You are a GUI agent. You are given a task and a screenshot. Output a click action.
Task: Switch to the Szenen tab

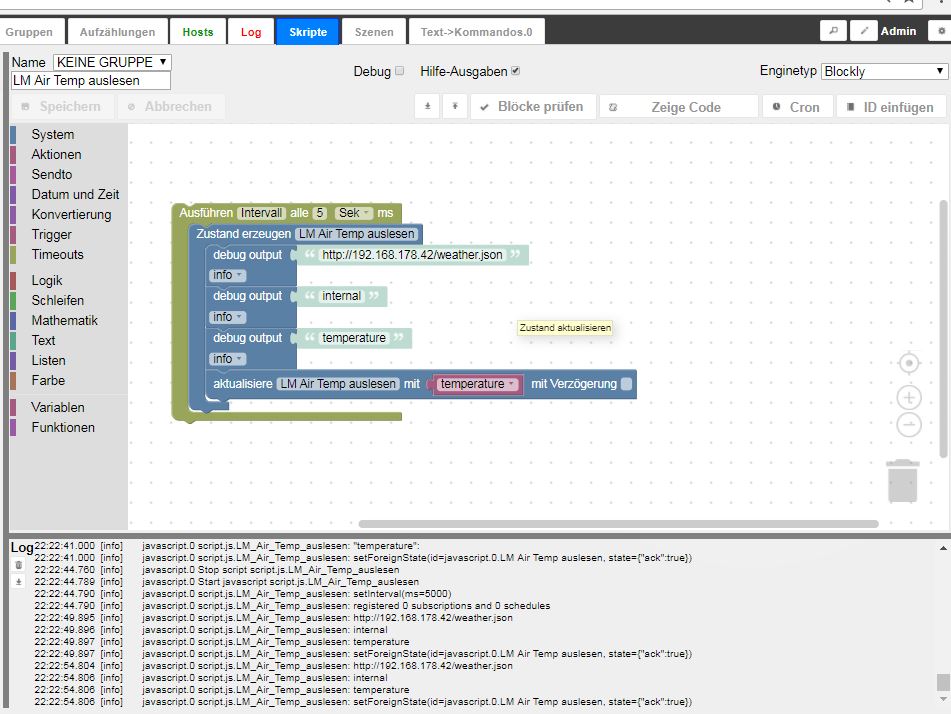point(374,32)
